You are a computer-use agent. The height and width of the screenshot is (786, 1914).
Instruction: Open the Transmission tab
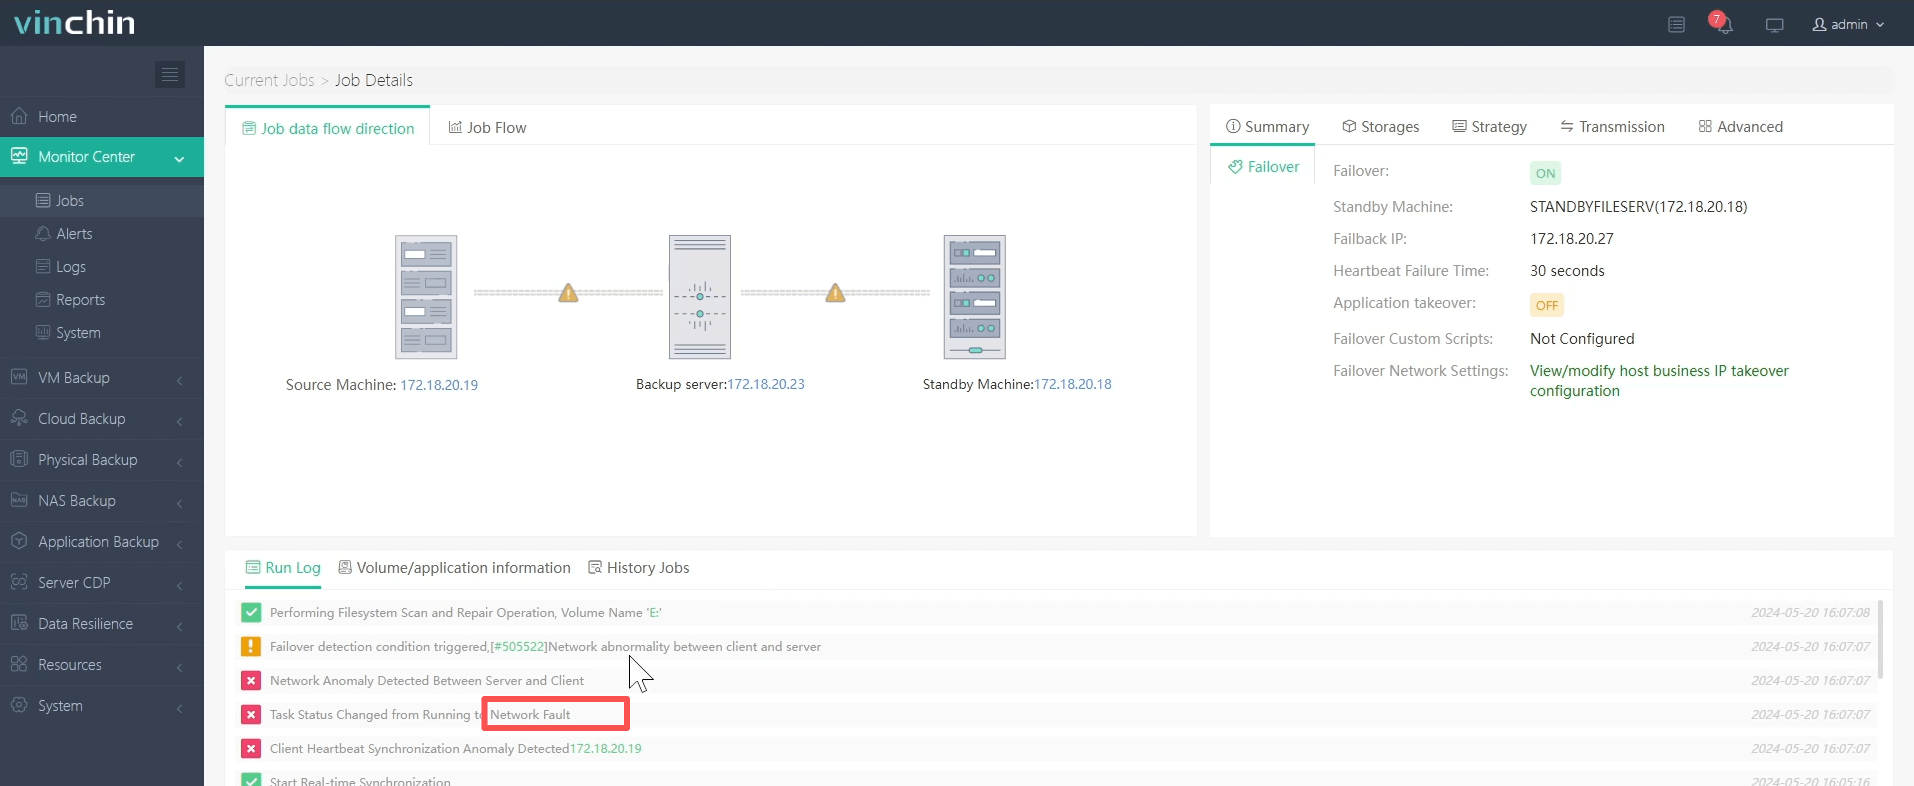click(1612, 127)
